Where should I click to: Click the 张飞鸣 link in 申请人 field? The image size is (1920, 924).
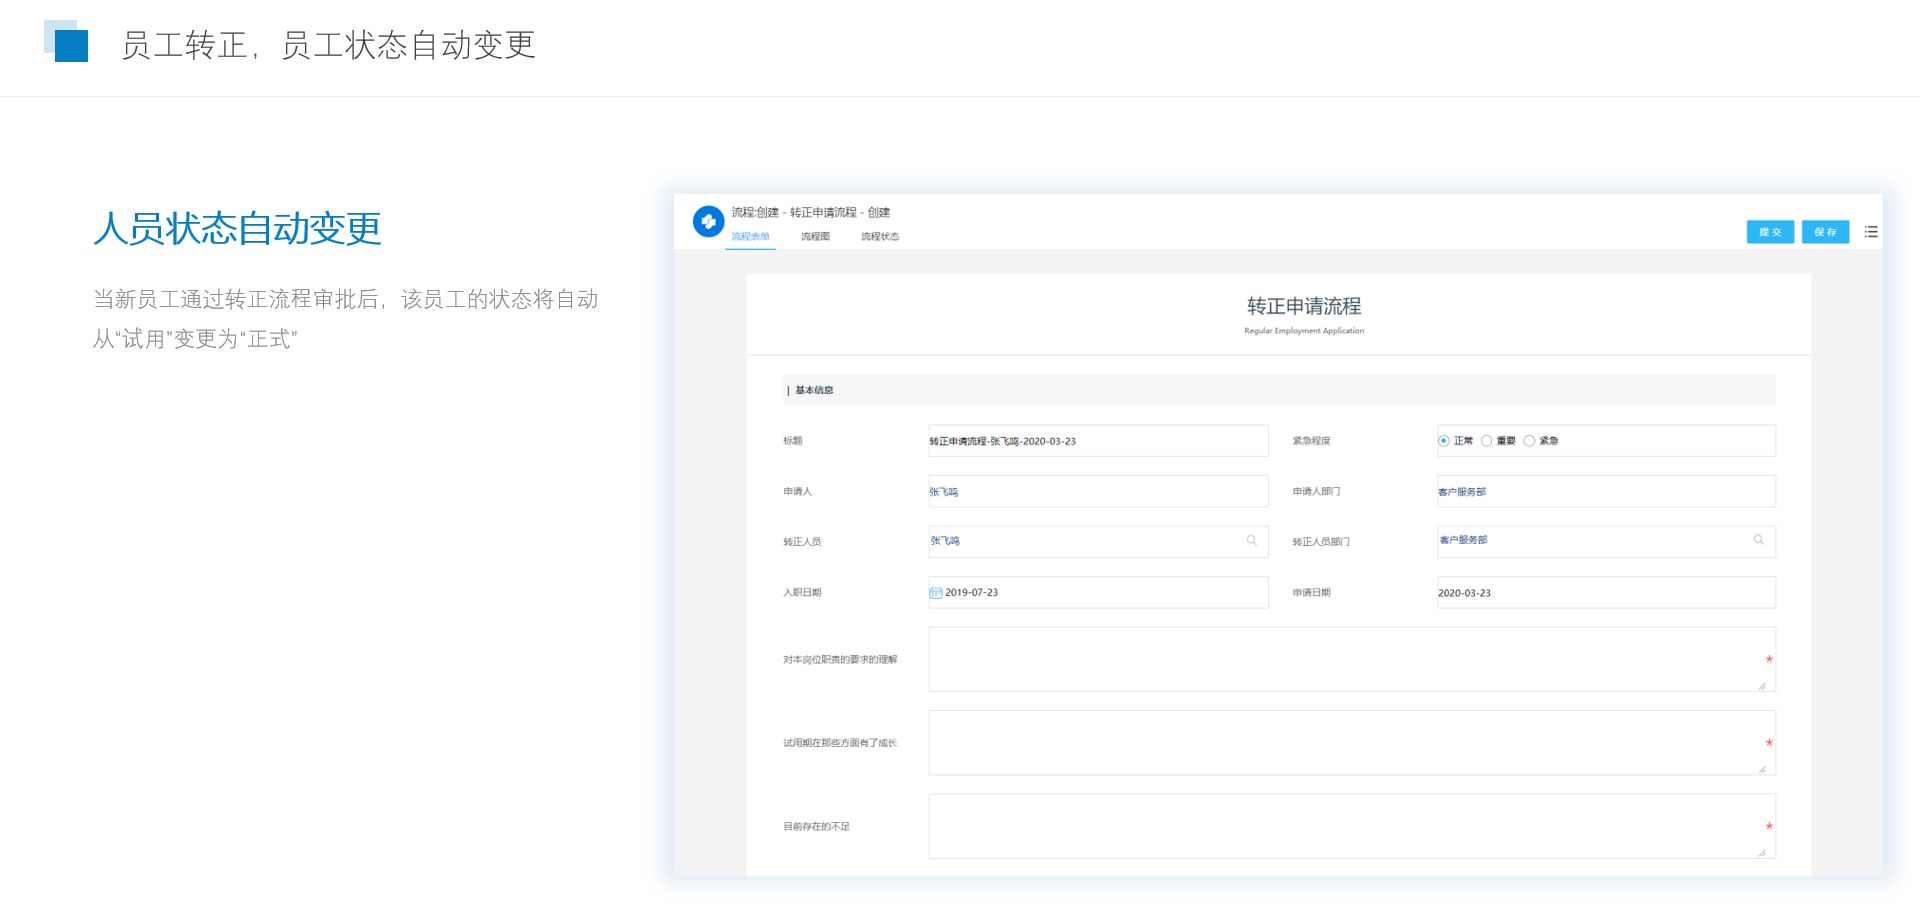(x=944, y=492)
